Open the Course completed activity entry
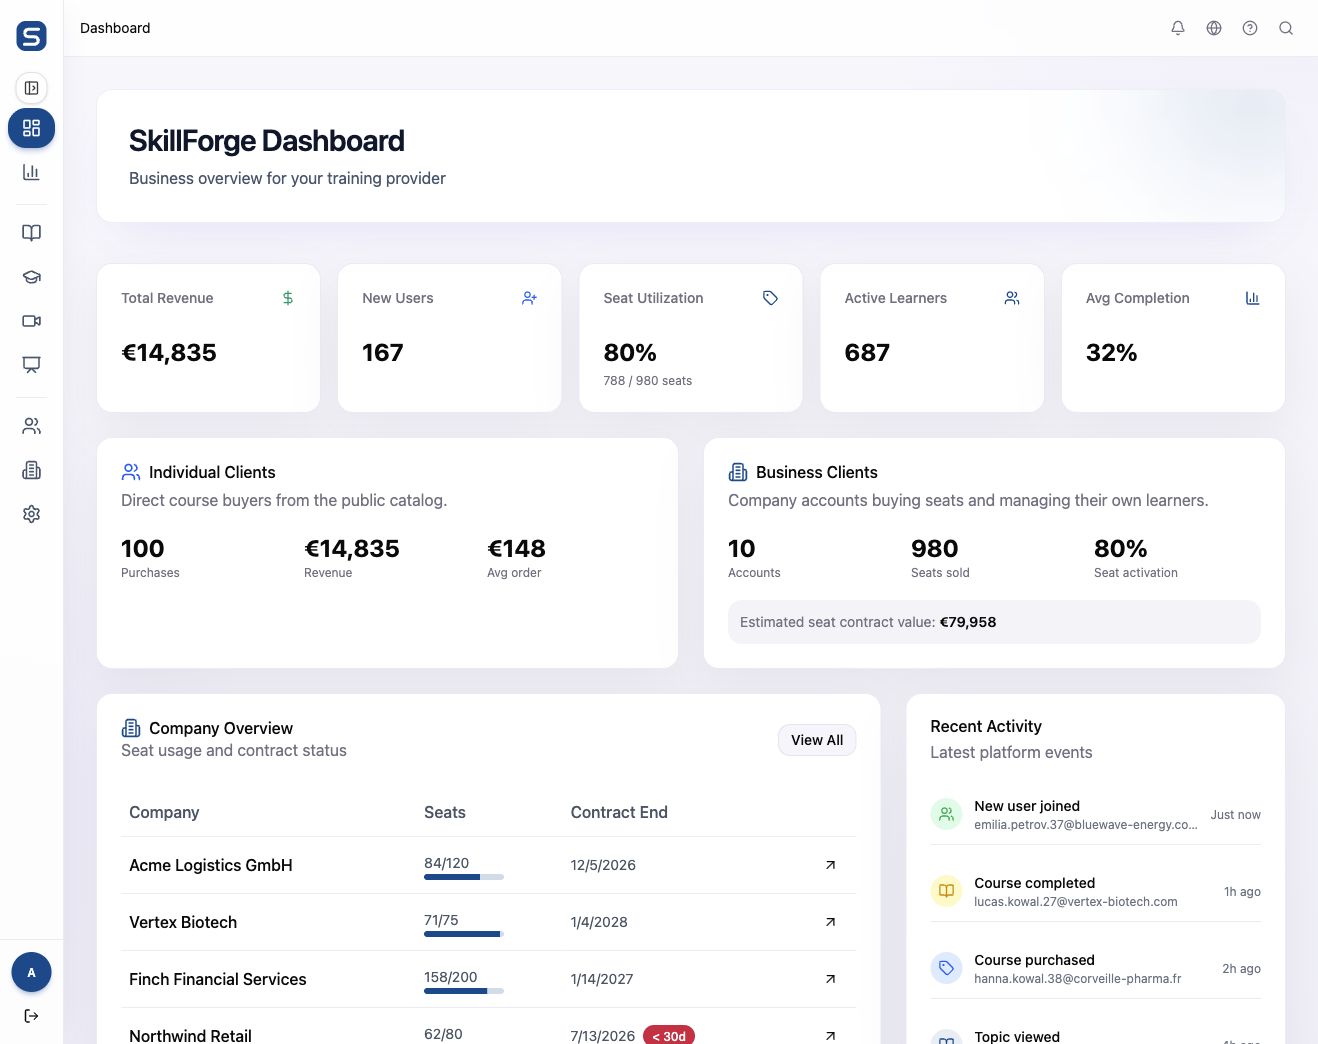This screenshot has width=1318, height=1044. (1095, 891)
